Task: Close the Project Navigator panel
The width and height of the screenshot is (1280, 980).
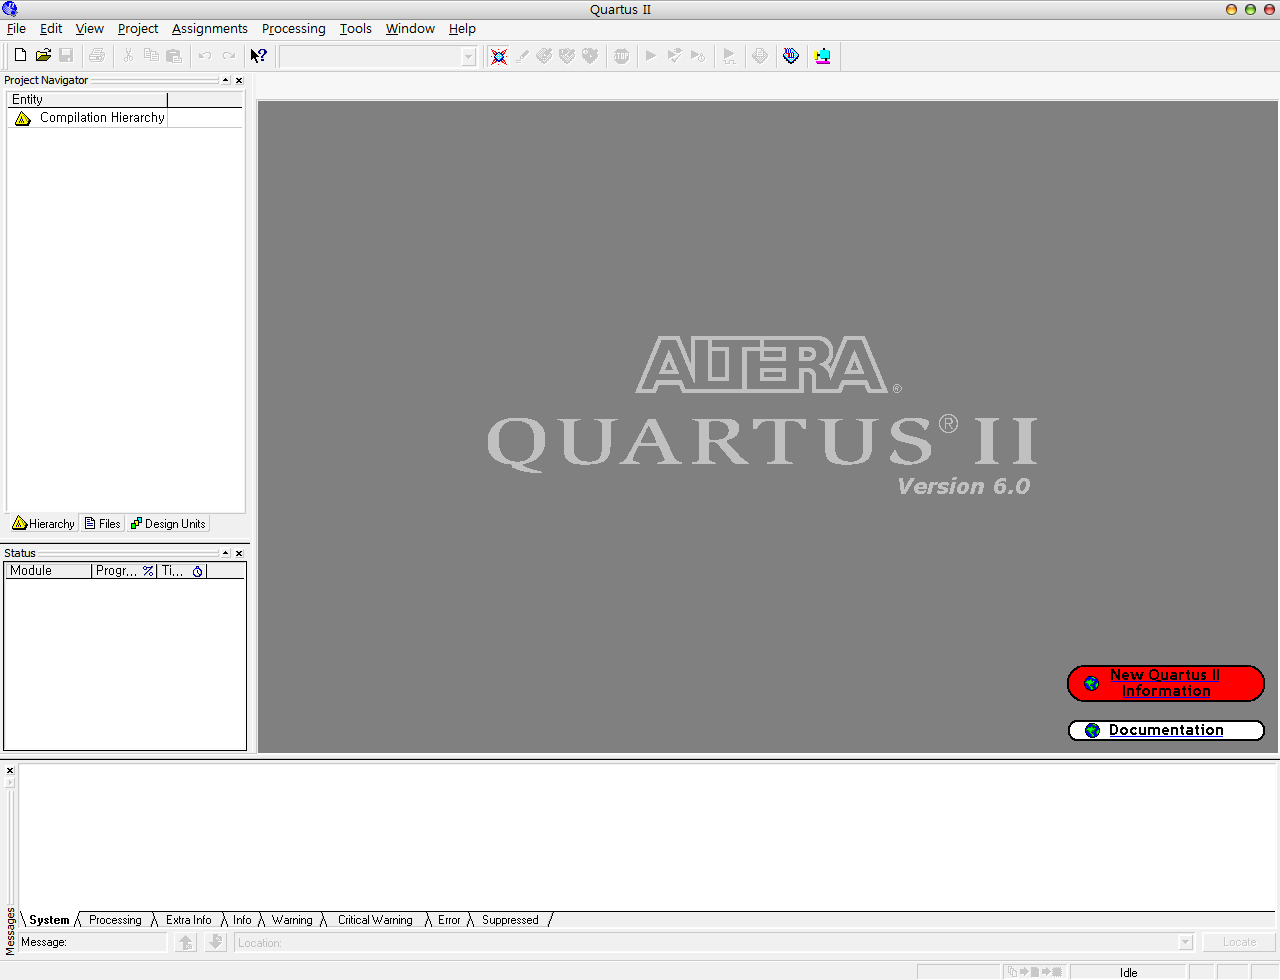Action: click(239, 80)
